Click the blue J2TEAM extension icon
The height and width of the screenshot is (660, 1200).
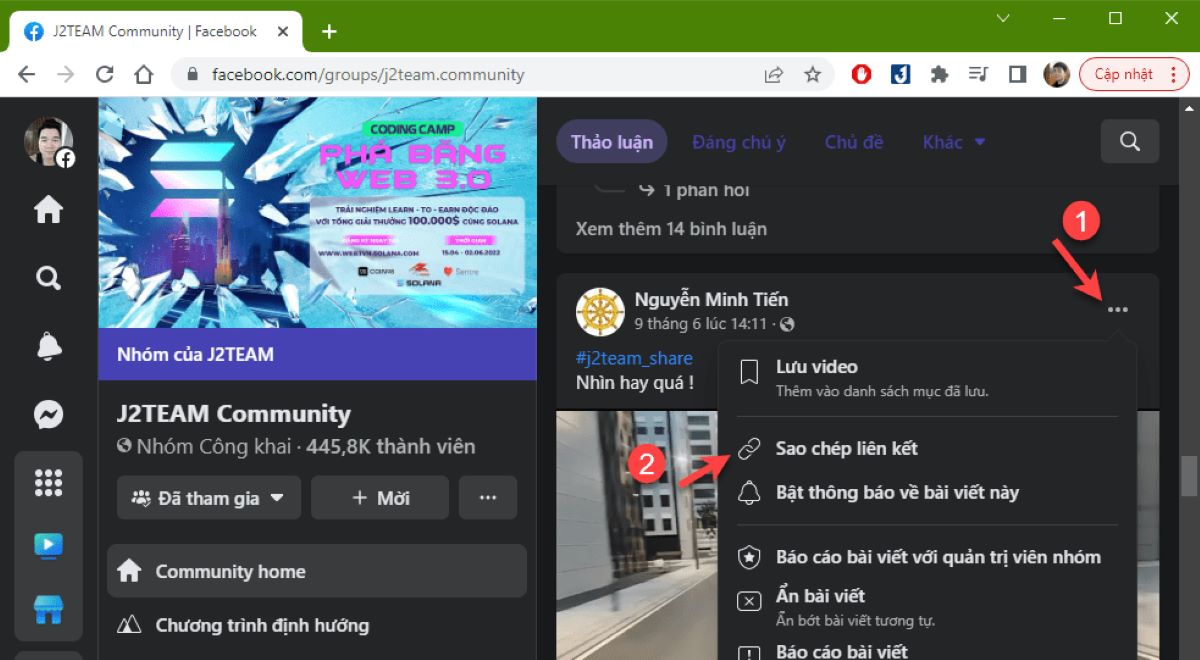(x=900, y=74)
